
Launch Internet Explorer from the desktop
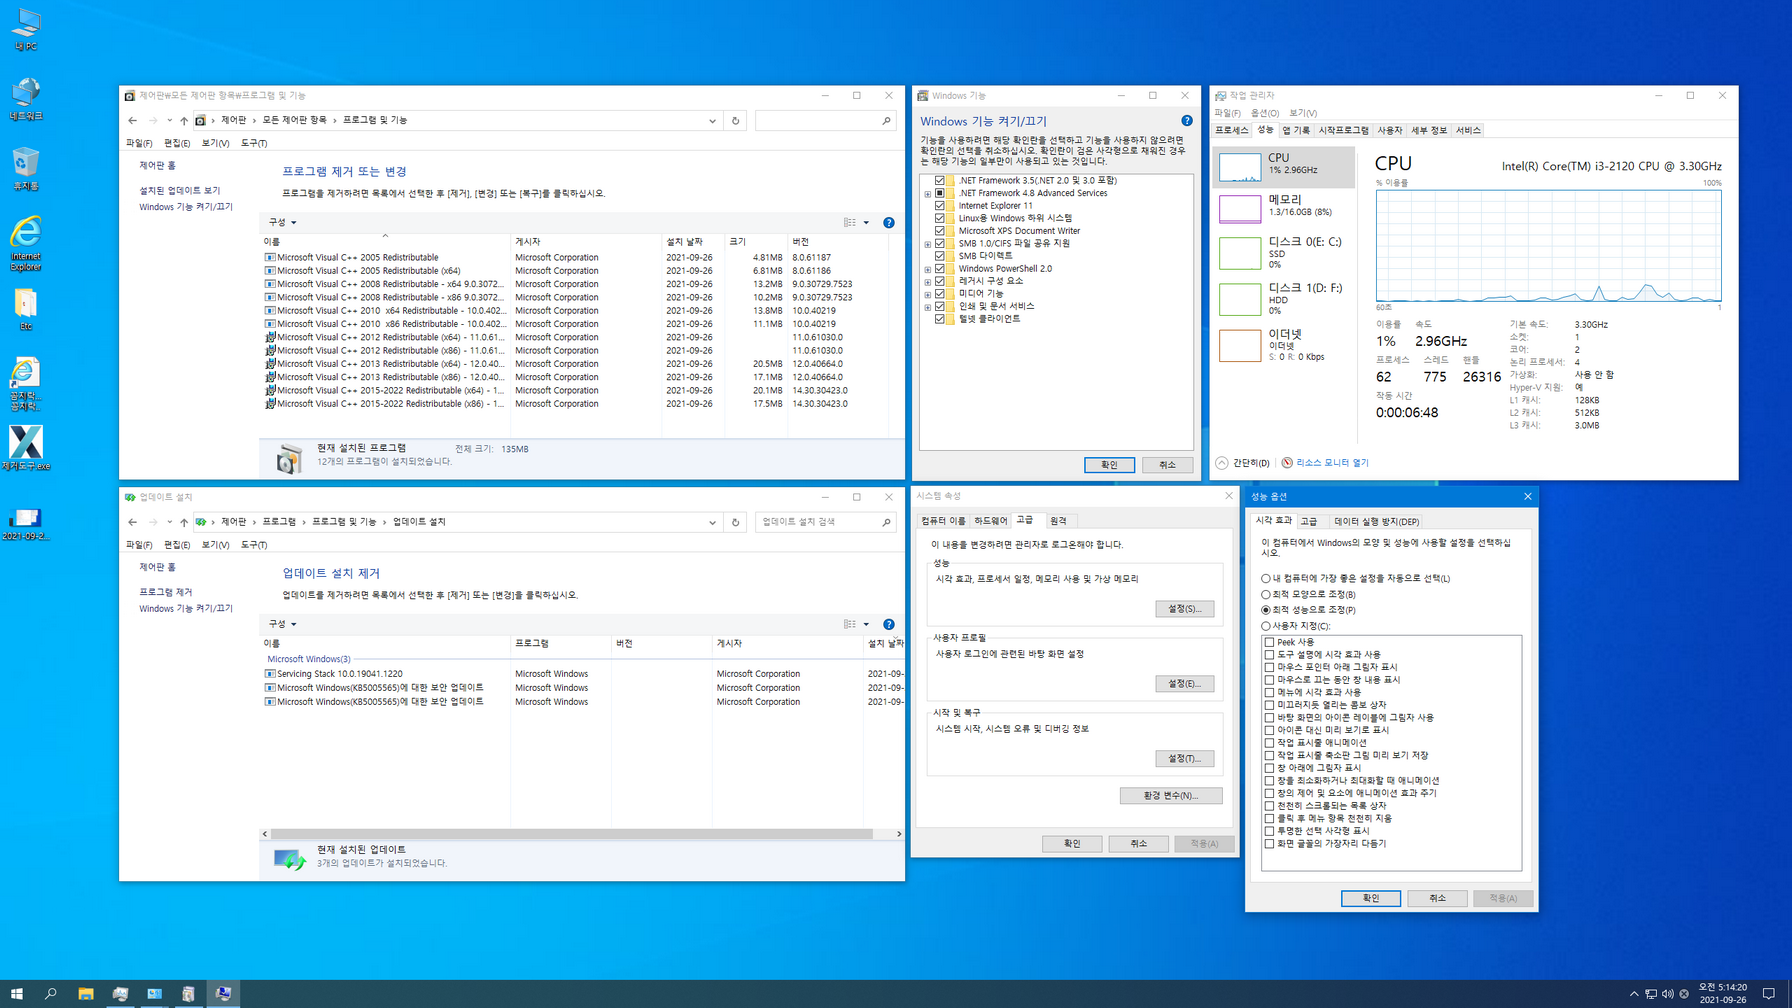25,243
